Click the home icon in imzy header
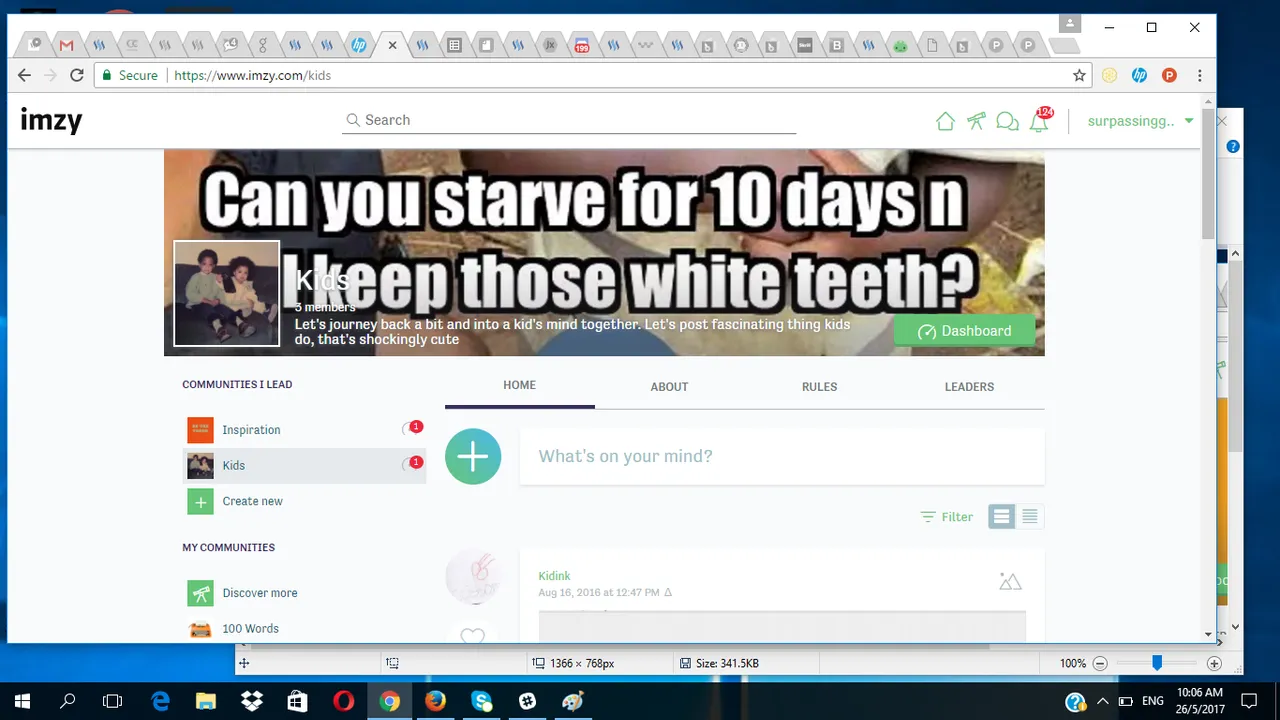The height and width of the screenshot is (720, 1280). tap(945, 121)
